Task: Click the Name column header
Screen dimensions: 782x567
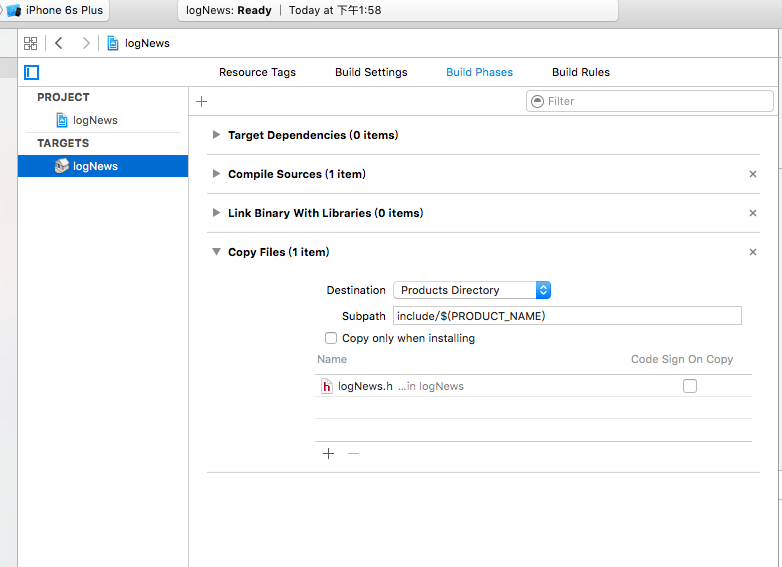Action: [x=332, y=359]
